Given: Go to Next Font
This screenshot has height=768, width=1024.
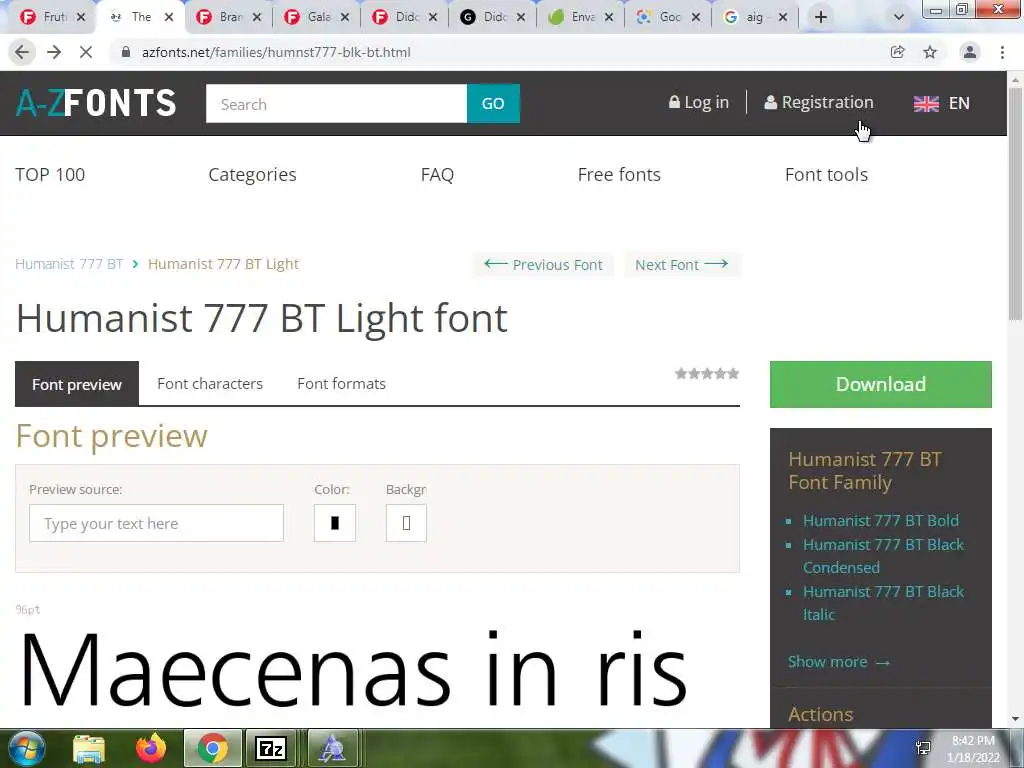Looking at the screenshot, I should (682, 264).
